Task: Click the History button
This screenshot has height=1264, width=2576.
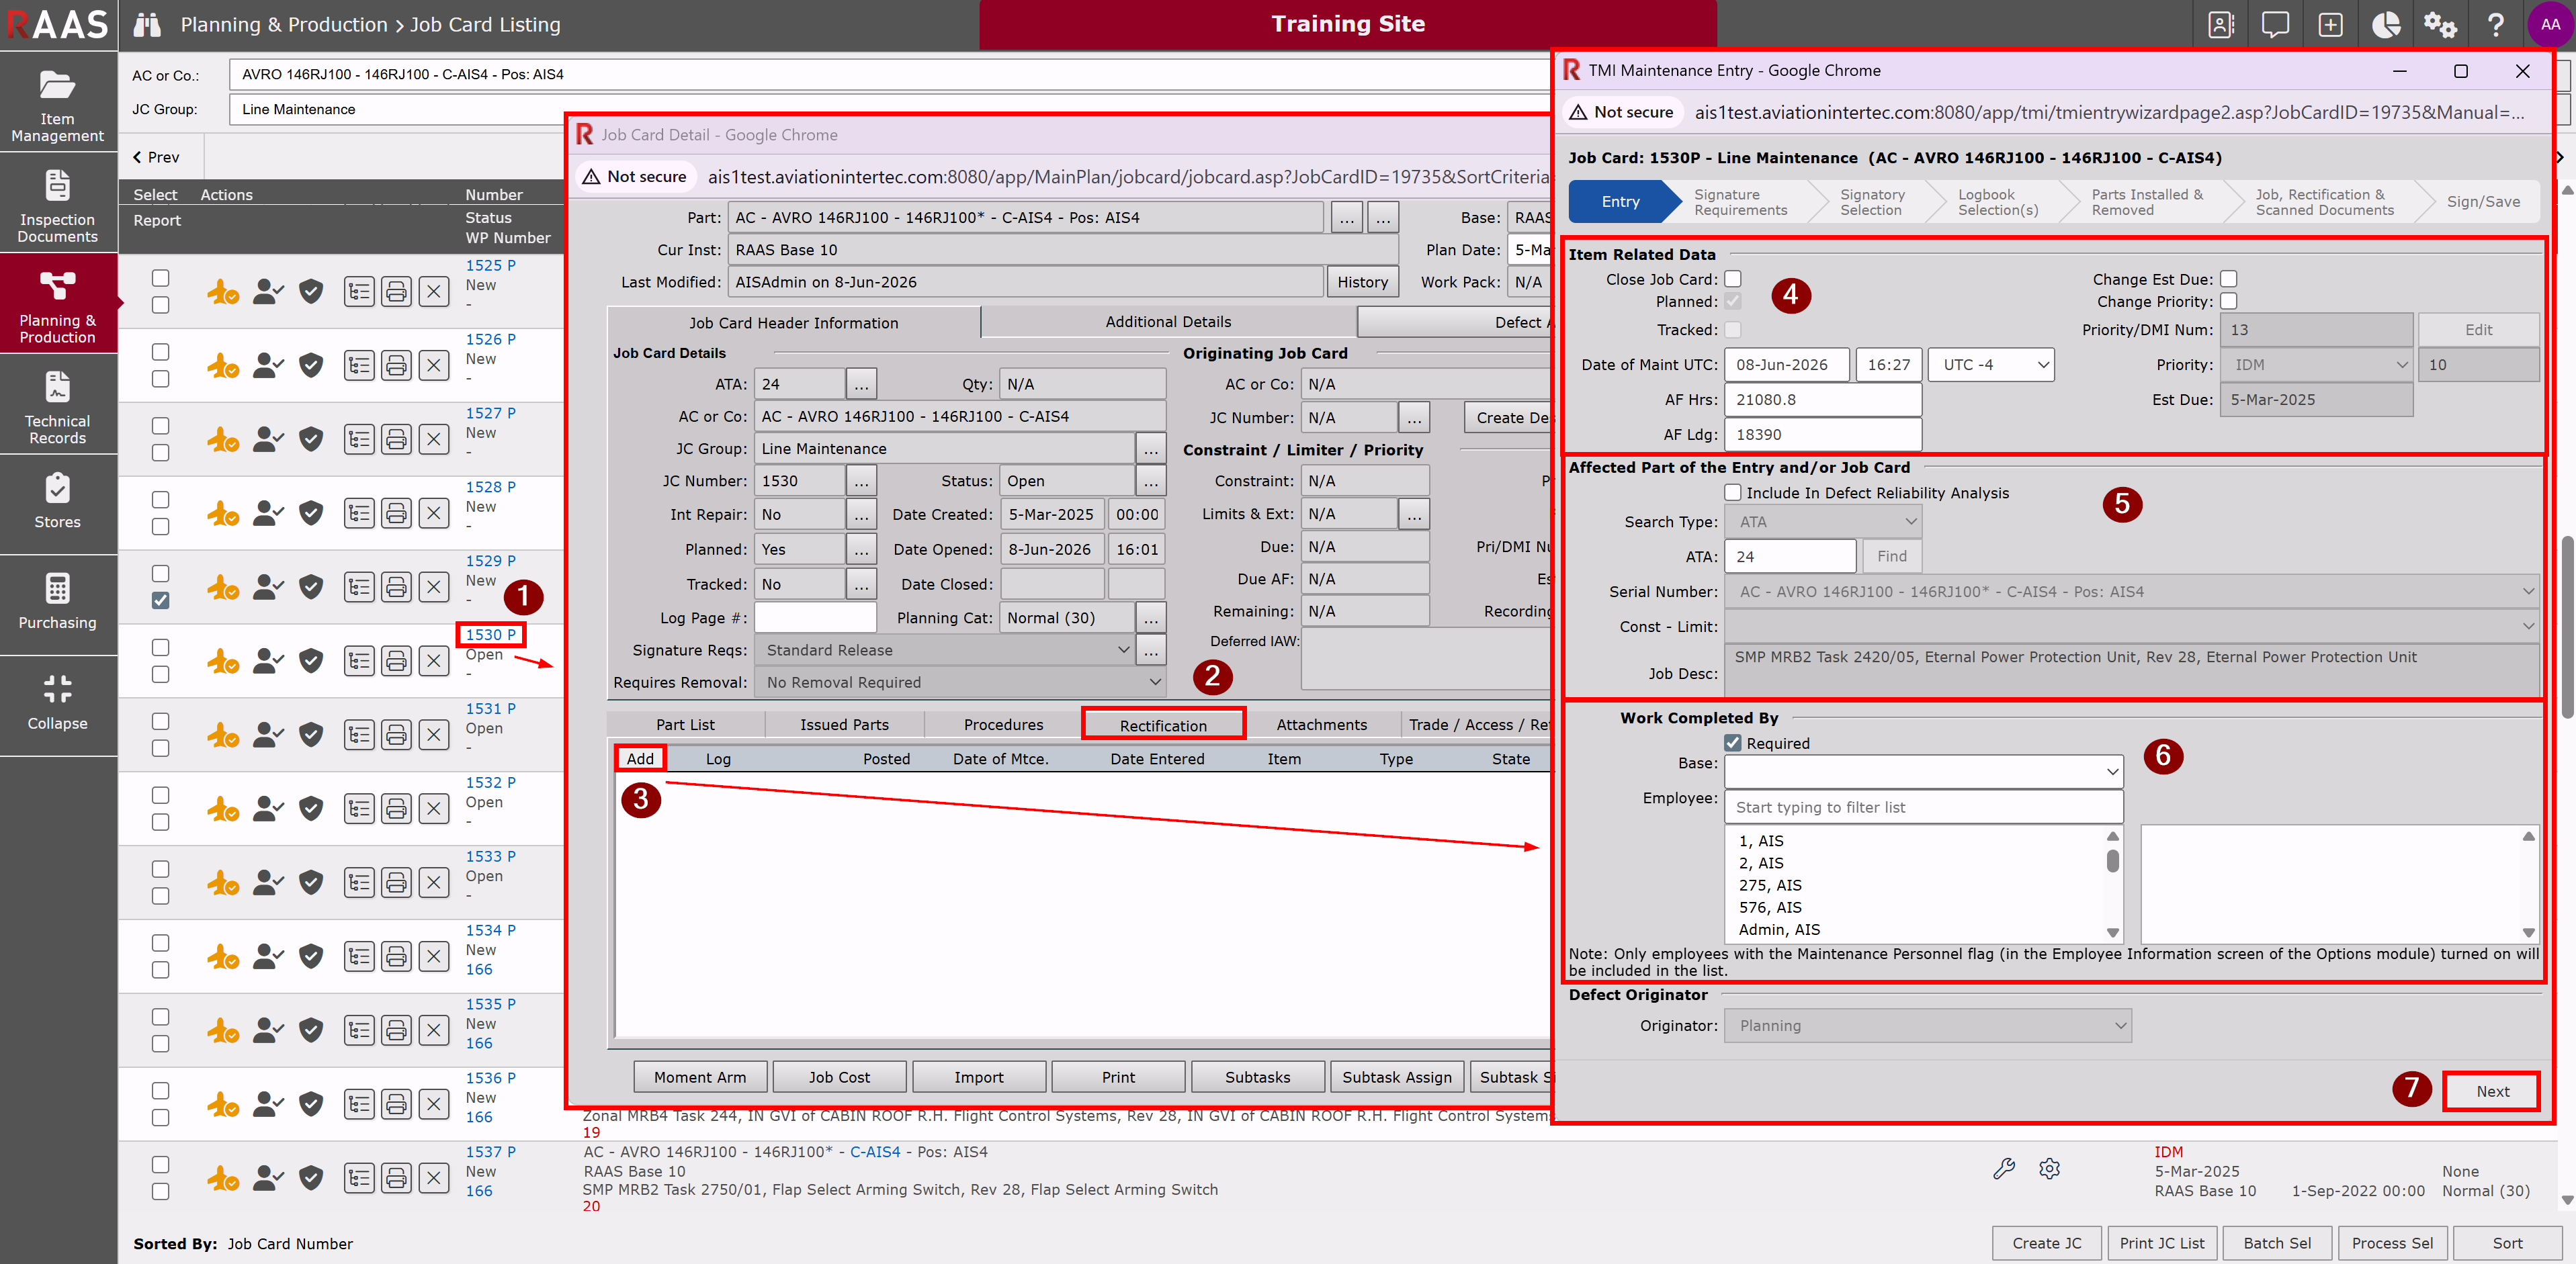Action: click(x=1362, y=282)
